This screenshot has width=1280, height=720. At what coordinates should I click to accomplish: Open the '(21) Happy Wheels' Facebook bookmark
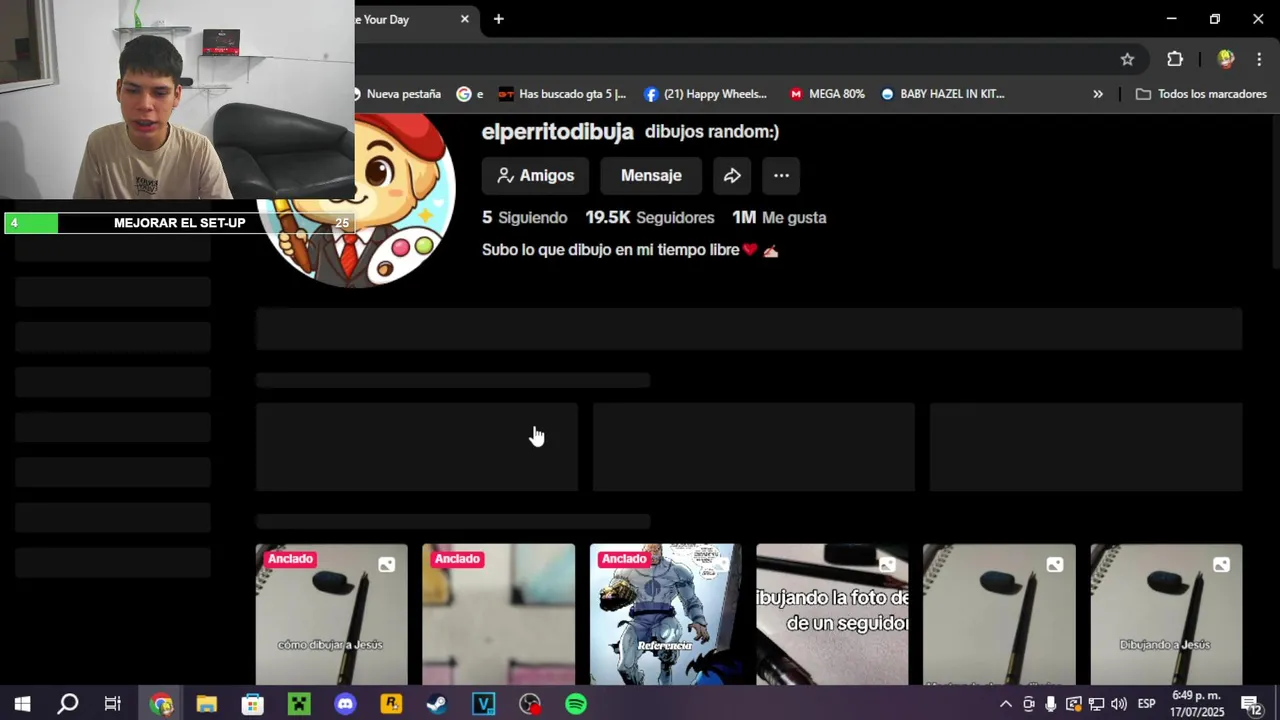click(706, 94)
